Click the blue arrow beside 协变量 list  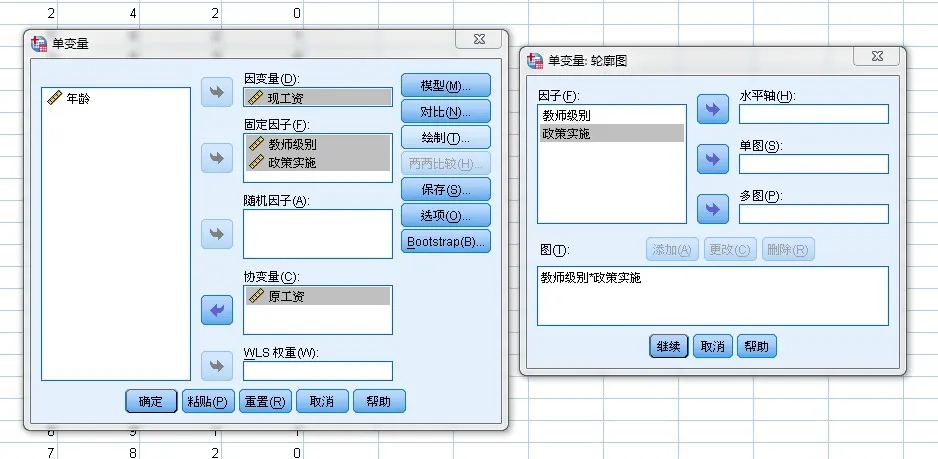(x=217, y=310)
